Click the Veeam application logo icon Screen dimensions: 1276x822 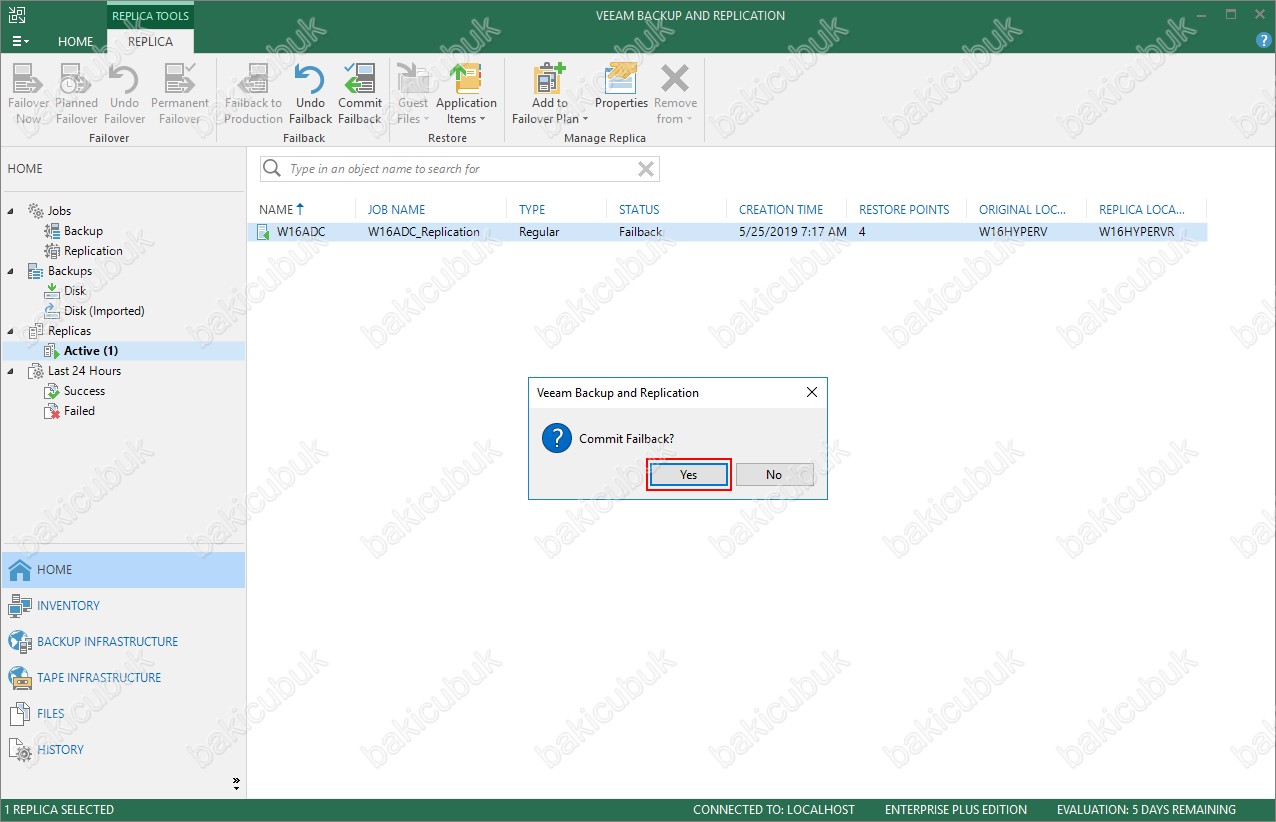[x=18, y=15]
